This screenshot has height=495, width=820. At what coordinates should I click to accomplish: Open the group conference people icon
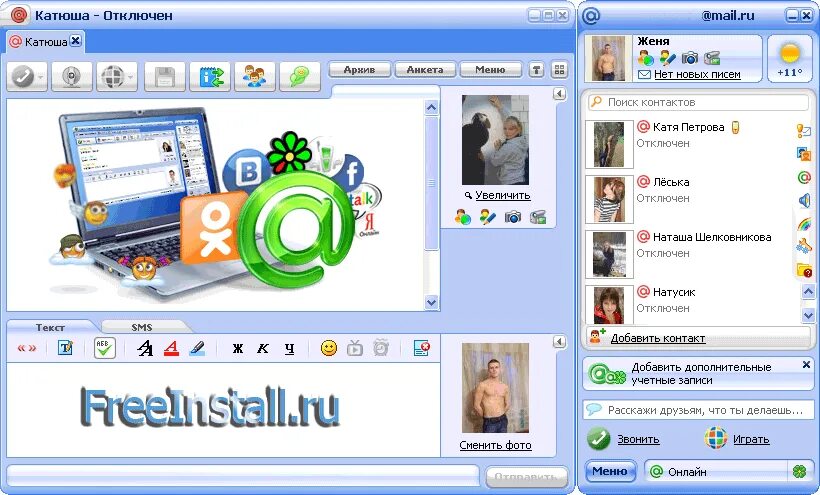pyautogui.click(x=255, y=77)
